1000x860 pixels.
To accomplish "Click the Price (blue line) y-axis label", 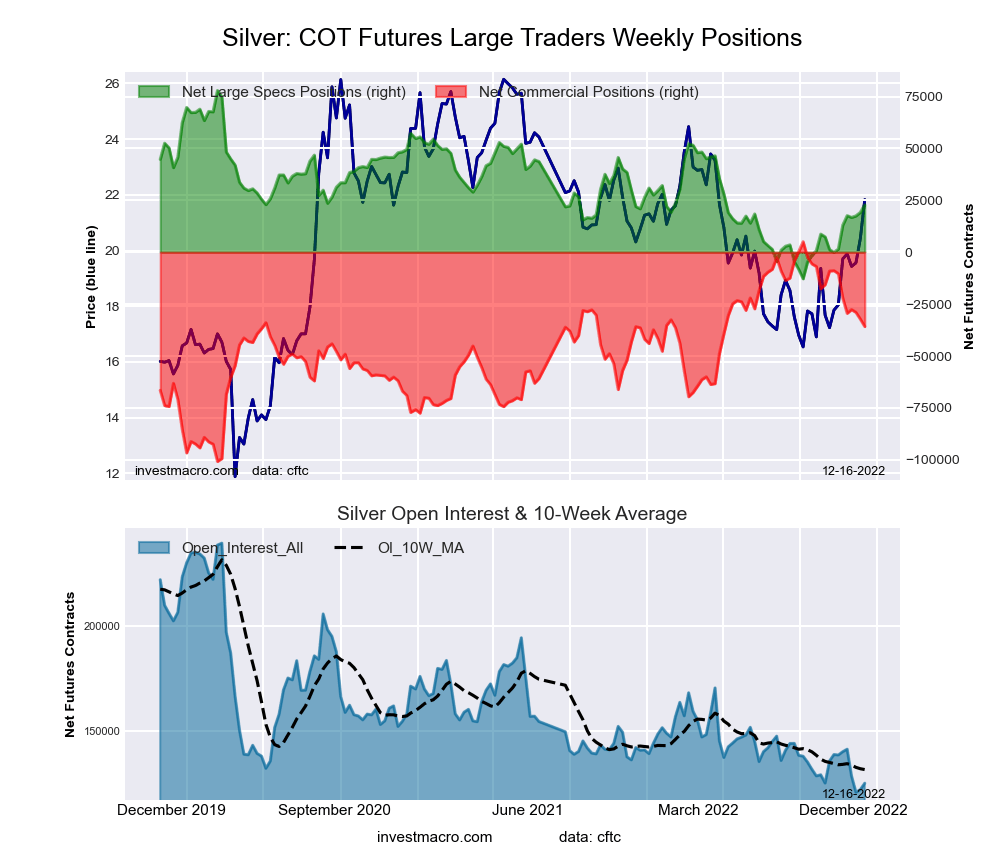I will tap(91, 277).
